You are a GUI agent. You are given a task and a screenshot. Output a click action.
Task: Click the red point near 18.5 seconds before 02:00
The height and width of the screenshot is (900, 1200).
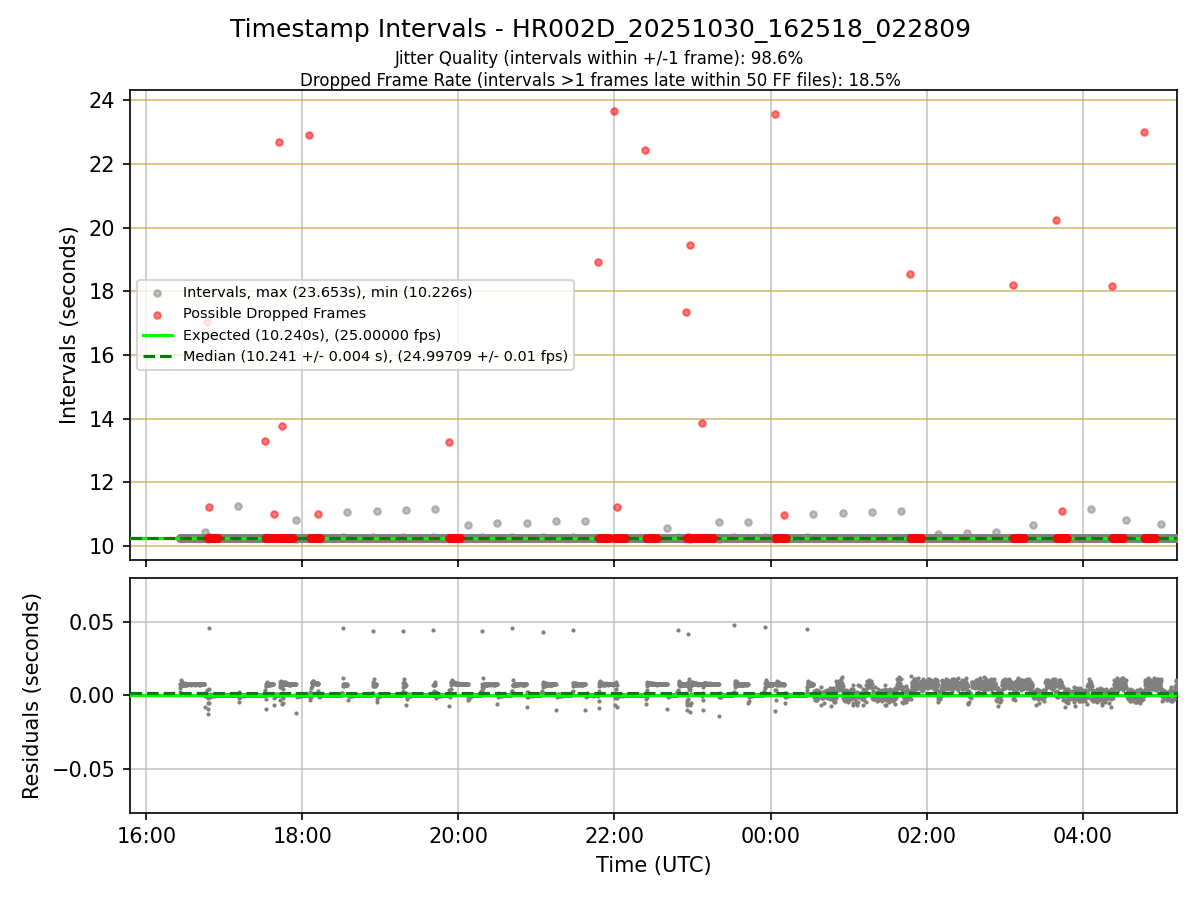pos(910,274)
